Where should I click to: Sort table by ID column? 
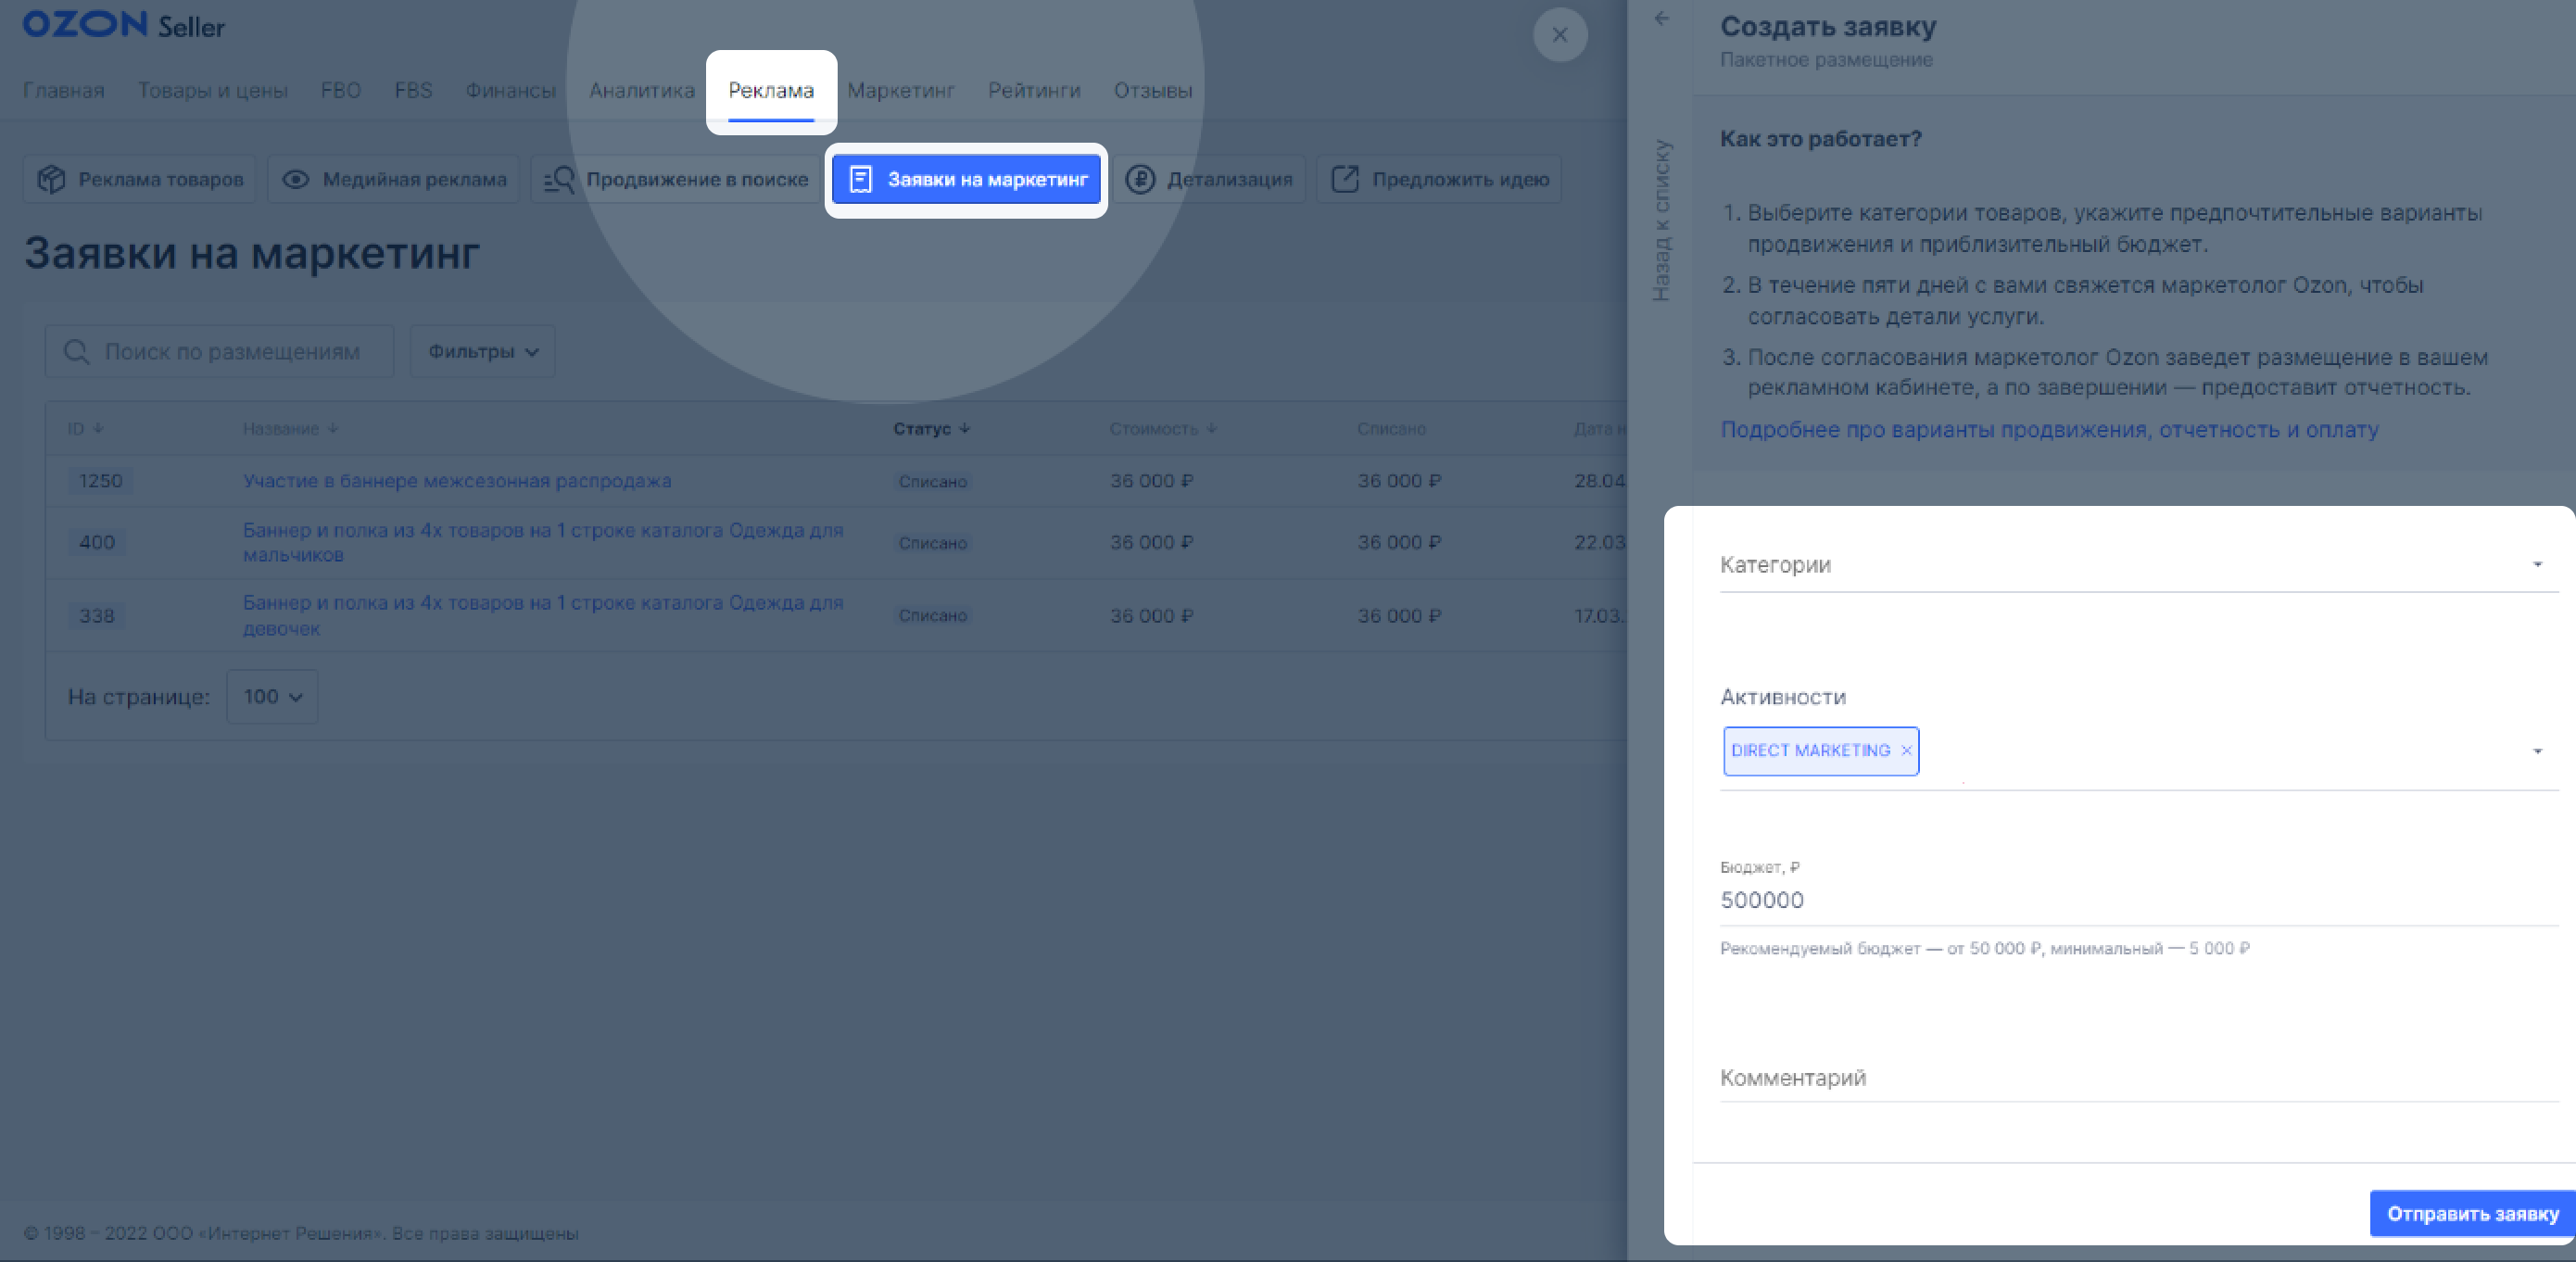click(x=85, y=429)
